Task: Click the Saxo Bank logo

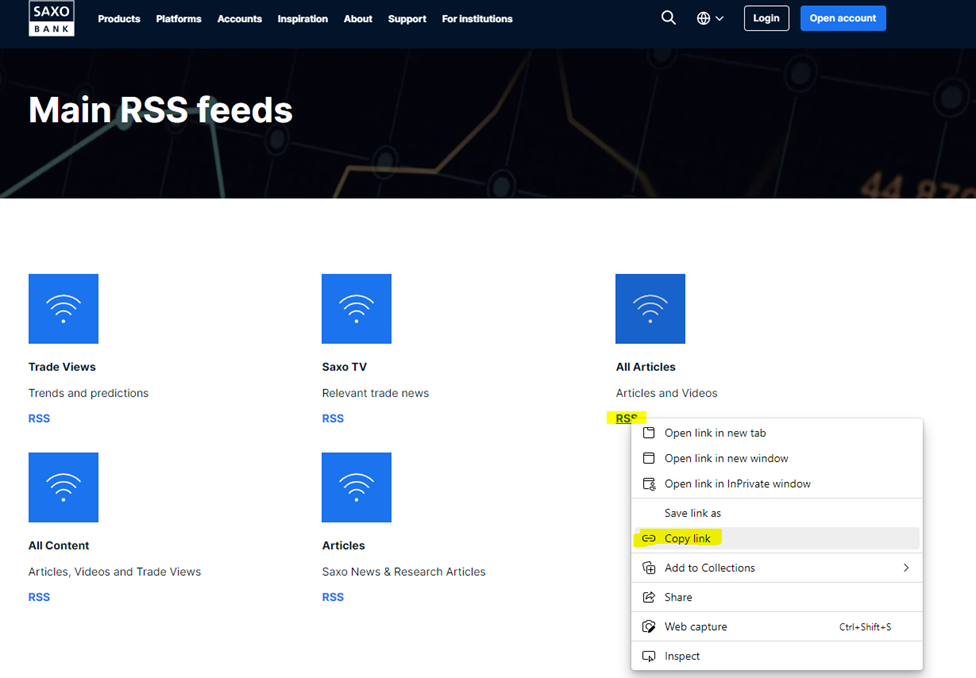Action: pos(51,18)
